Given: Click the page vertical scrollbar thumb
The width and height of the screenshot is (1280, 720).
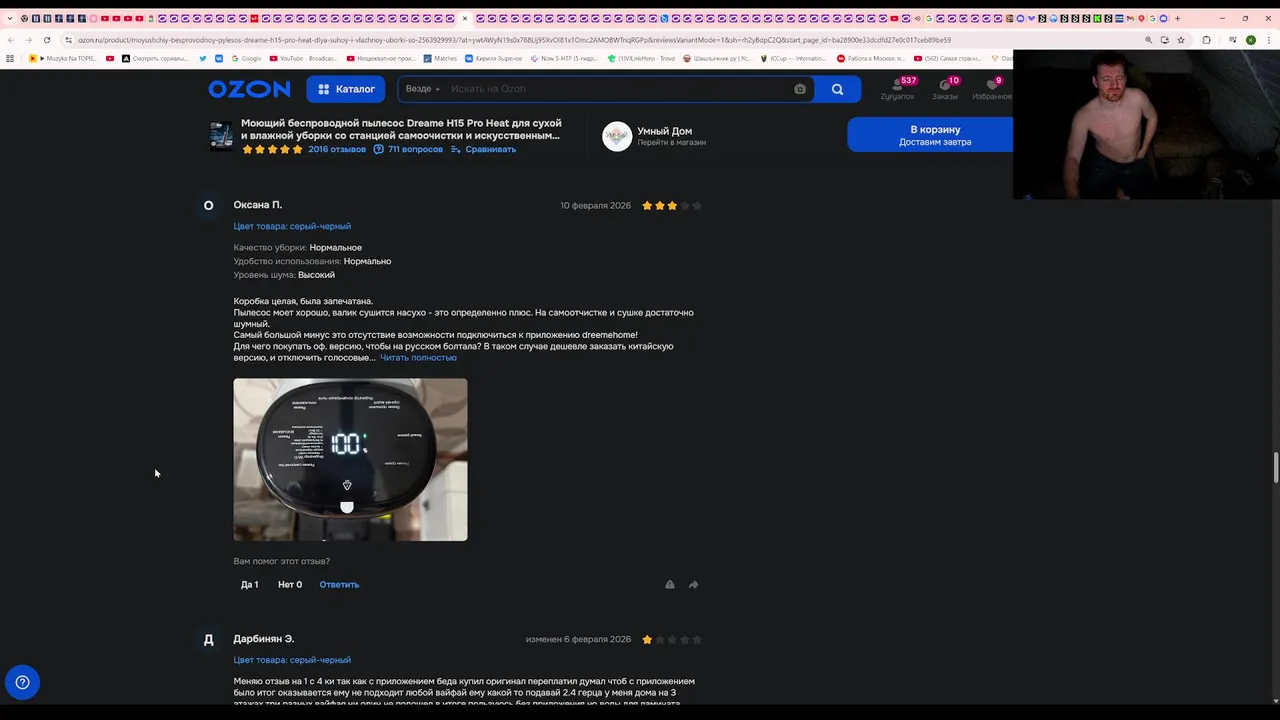Looking at the screenshot, I should click(1275, 467).
